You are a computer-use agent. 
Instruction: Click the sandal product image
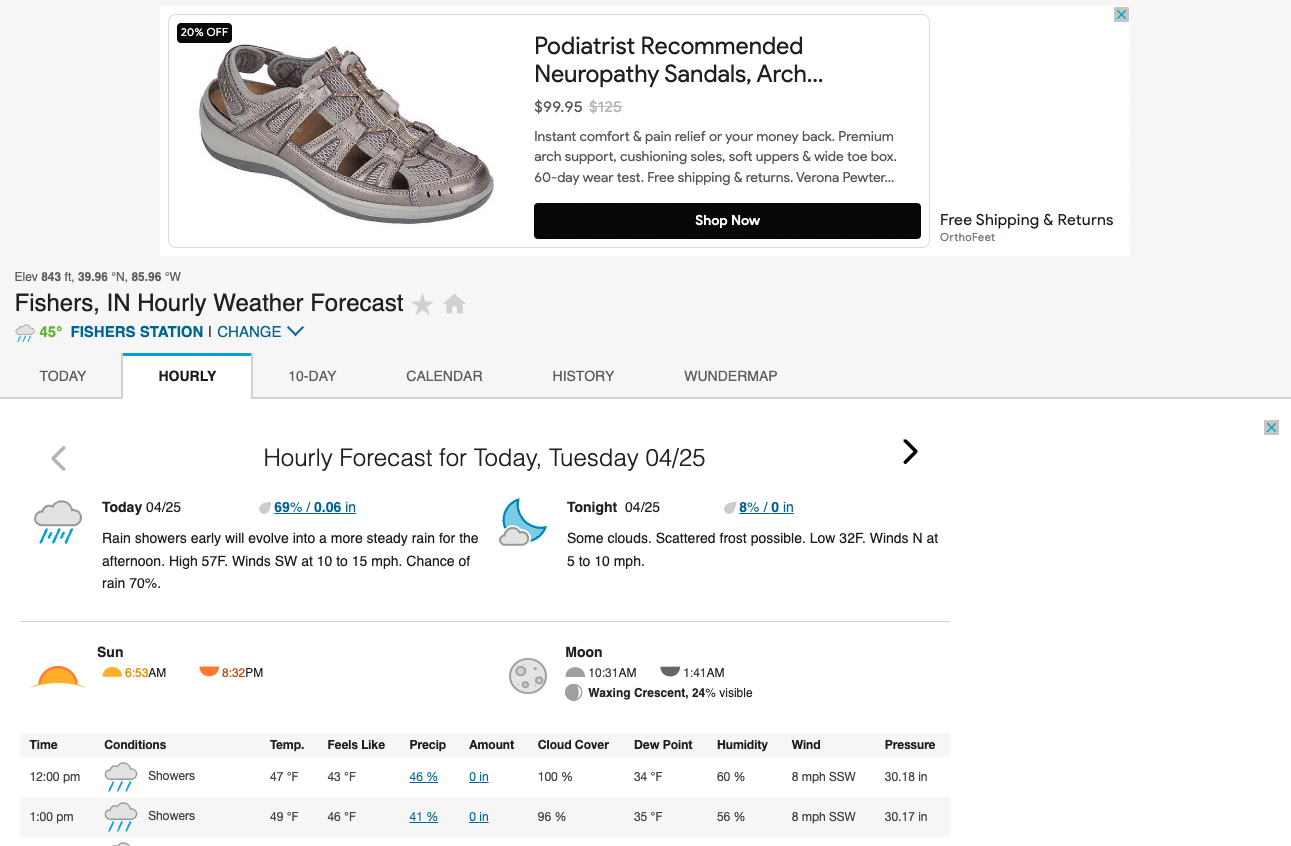[346, 130]
